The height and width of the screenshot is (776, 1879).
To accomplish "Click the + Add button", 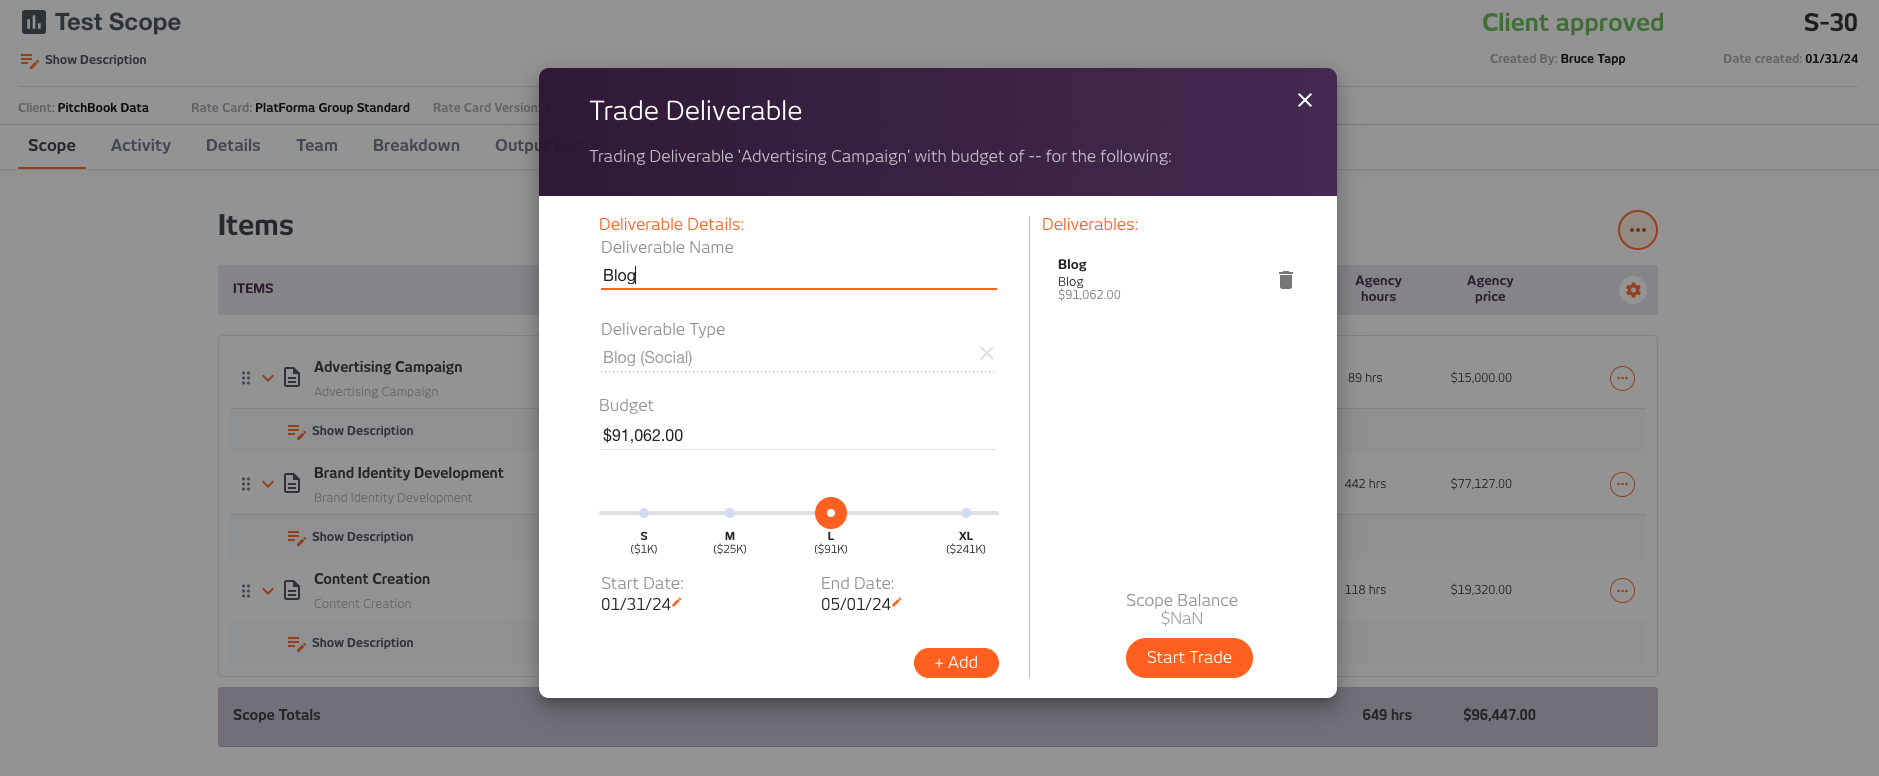I will [956, 662].
